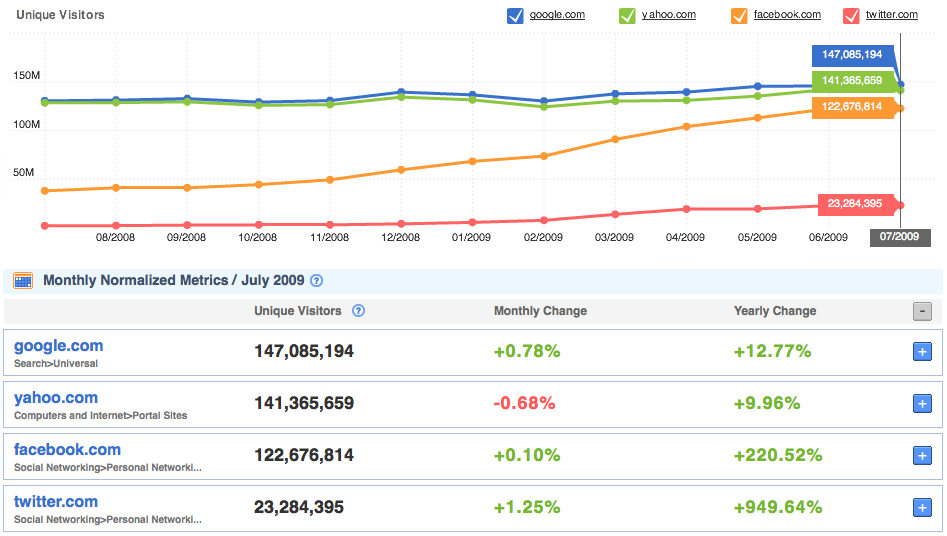Click the blue 147,085,194 chart value label
Screen dimensions: 947x536
(x=852, y=55)
